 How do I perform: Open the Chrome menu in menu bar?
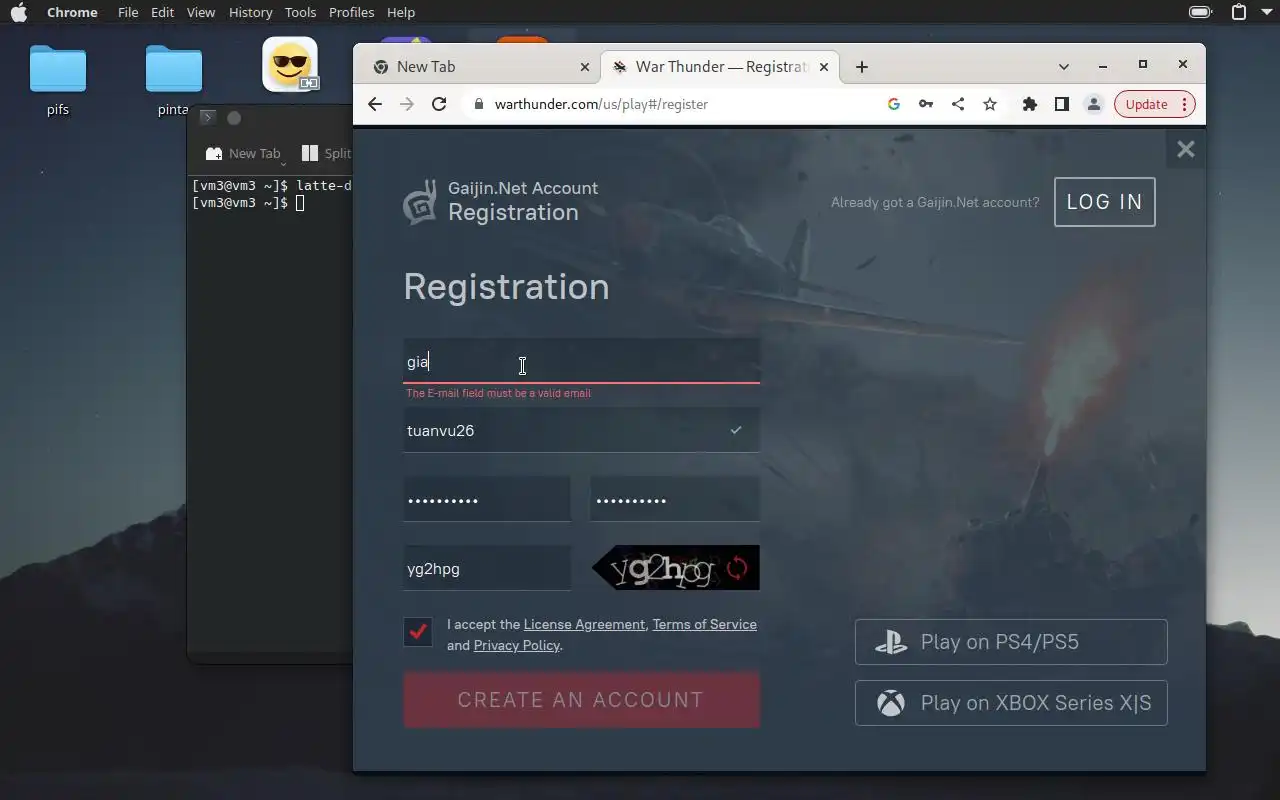pyautogui.click(x=72, y=12)
